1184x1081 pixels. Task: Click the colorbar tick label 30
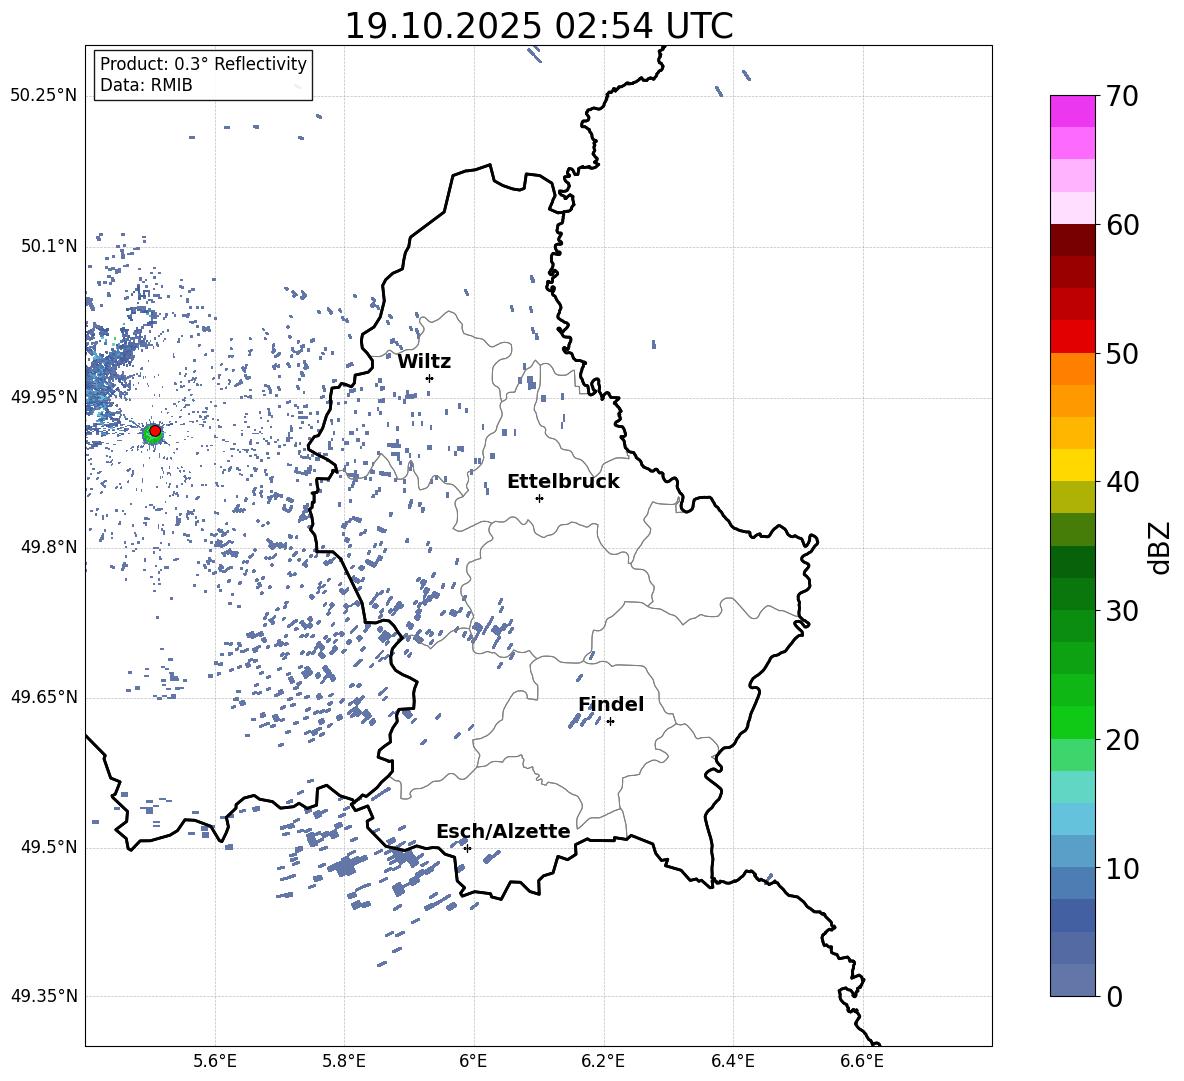coord(1122,611)
